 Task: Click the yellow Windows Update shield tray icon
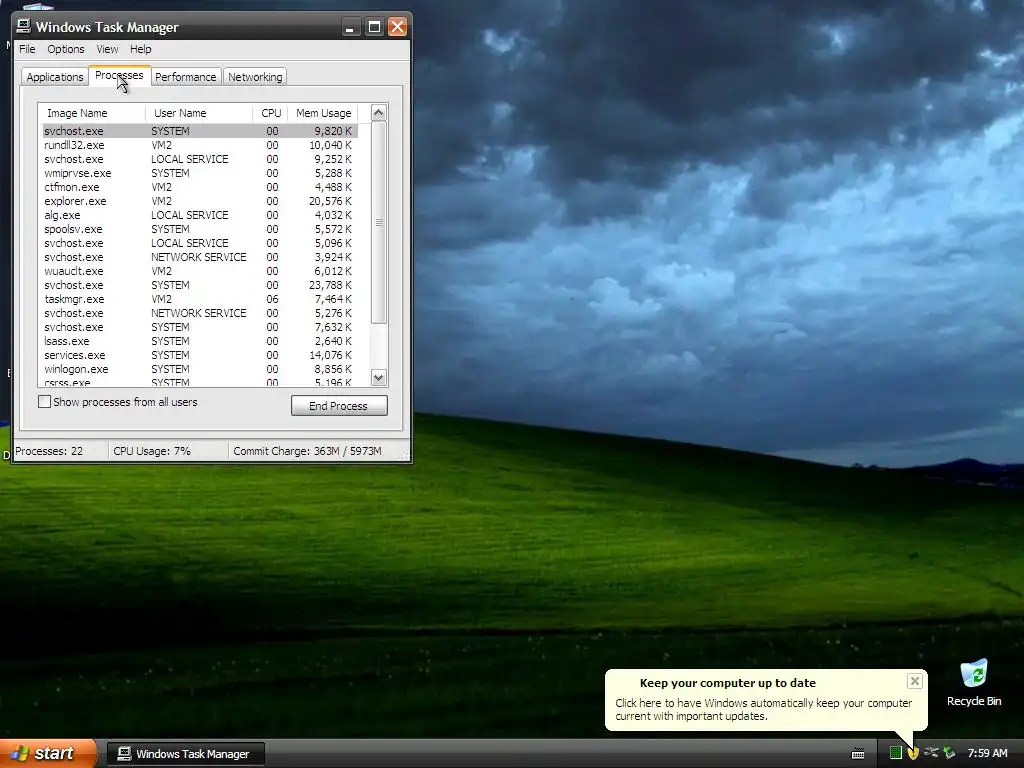click(x=913, y=753)
